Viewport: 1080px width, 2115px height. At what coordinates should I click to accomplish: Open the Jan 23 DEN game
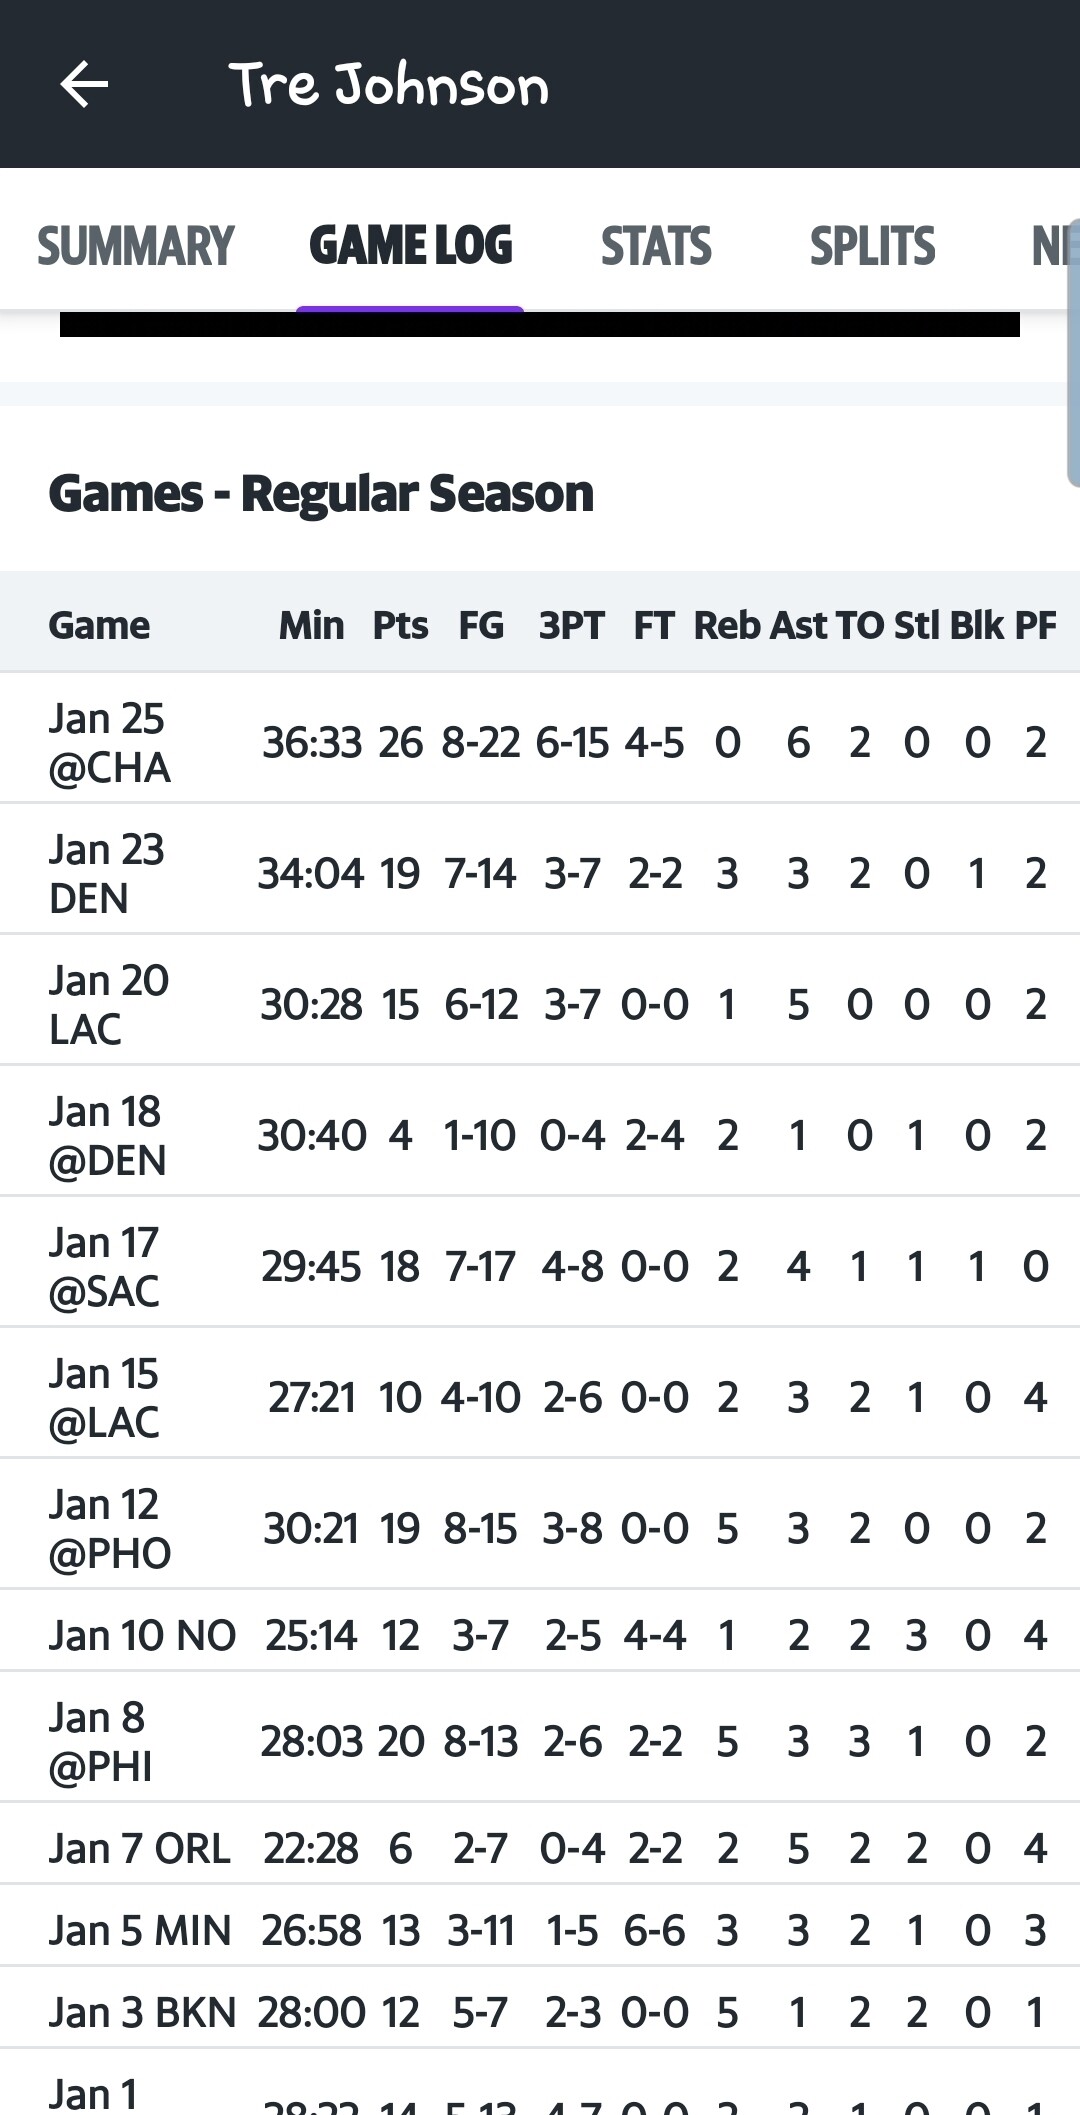click(107, 874)
